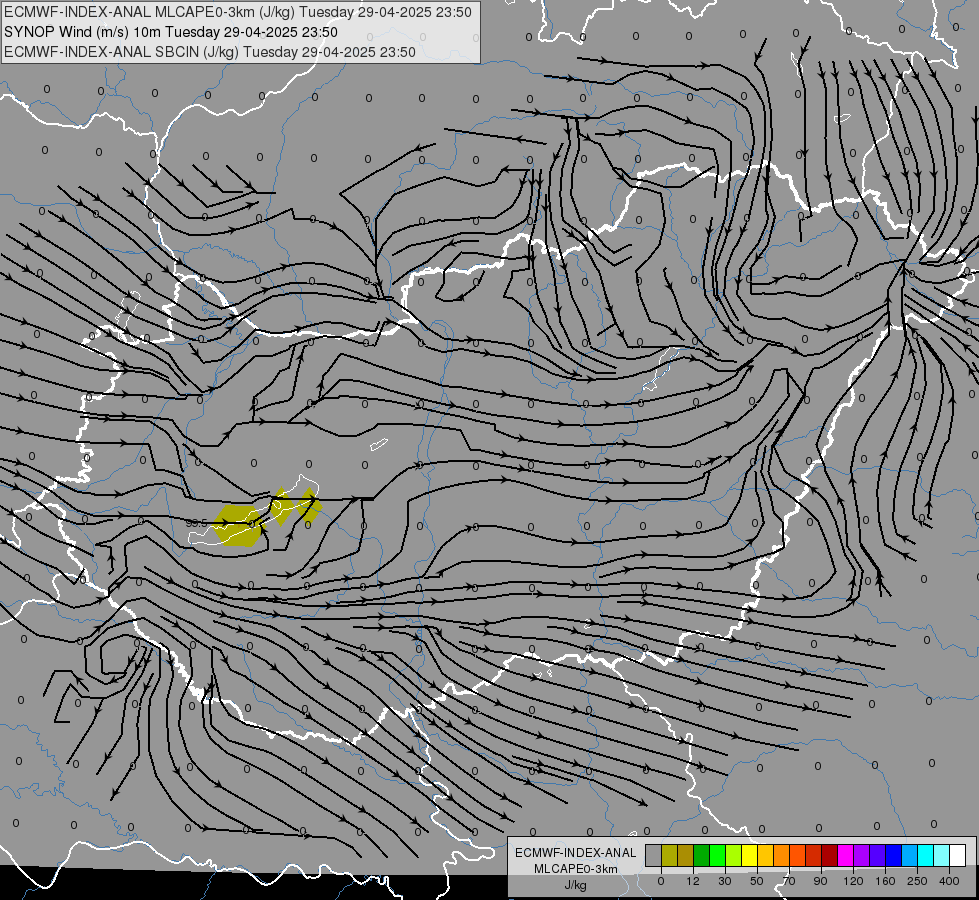Image resolution: width=979 pixels, height=900 pixels.
Task: Click the legend tick label 250
Action: [917, 881]
